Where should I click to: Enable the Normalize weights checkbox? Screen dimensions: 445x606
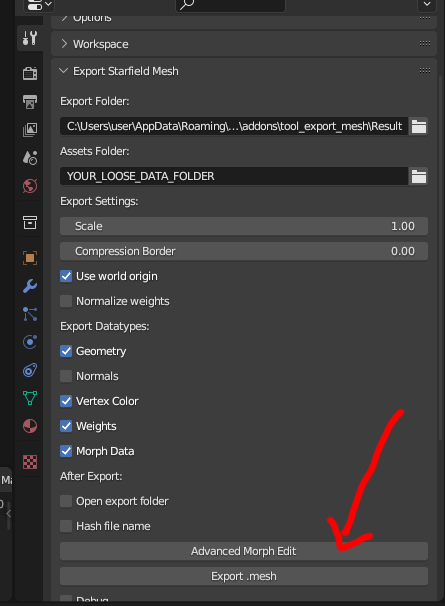tap(66, 301)
